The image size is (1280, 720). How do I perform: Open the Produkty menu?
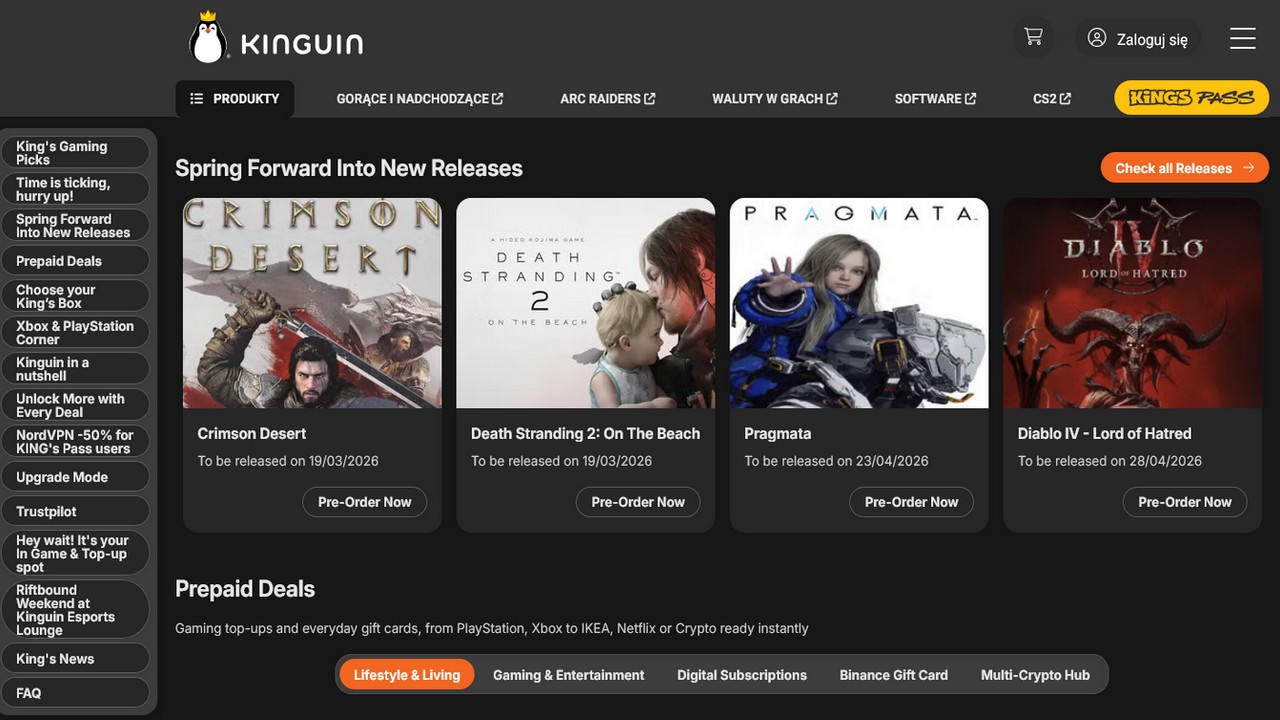[x=235, y=98]
